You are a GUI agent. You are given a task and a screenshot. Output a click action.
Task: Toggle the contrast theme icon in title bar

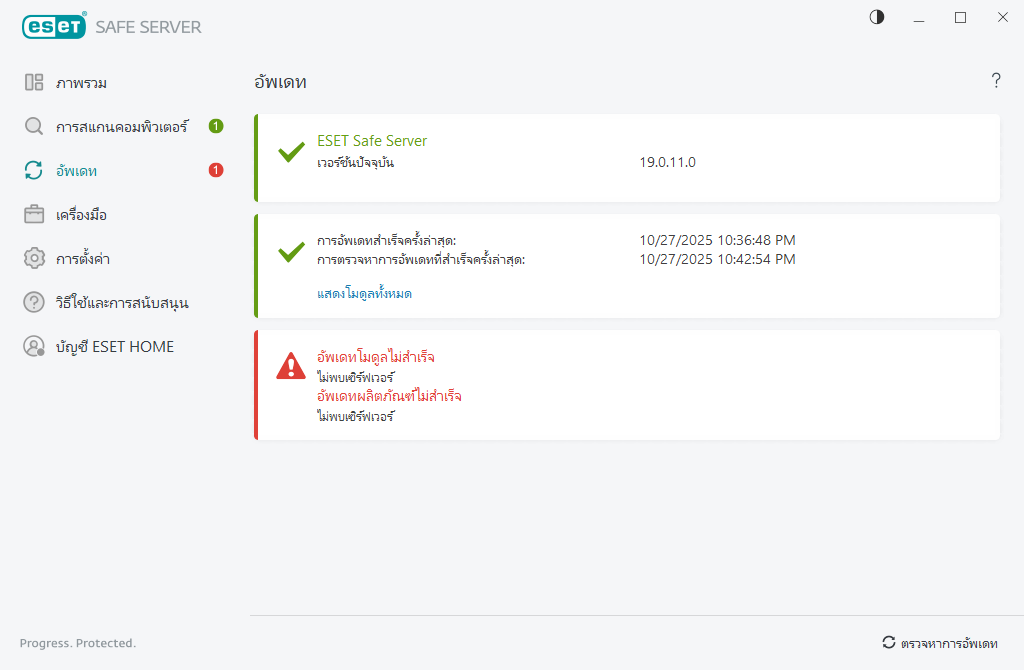point(876,17)
